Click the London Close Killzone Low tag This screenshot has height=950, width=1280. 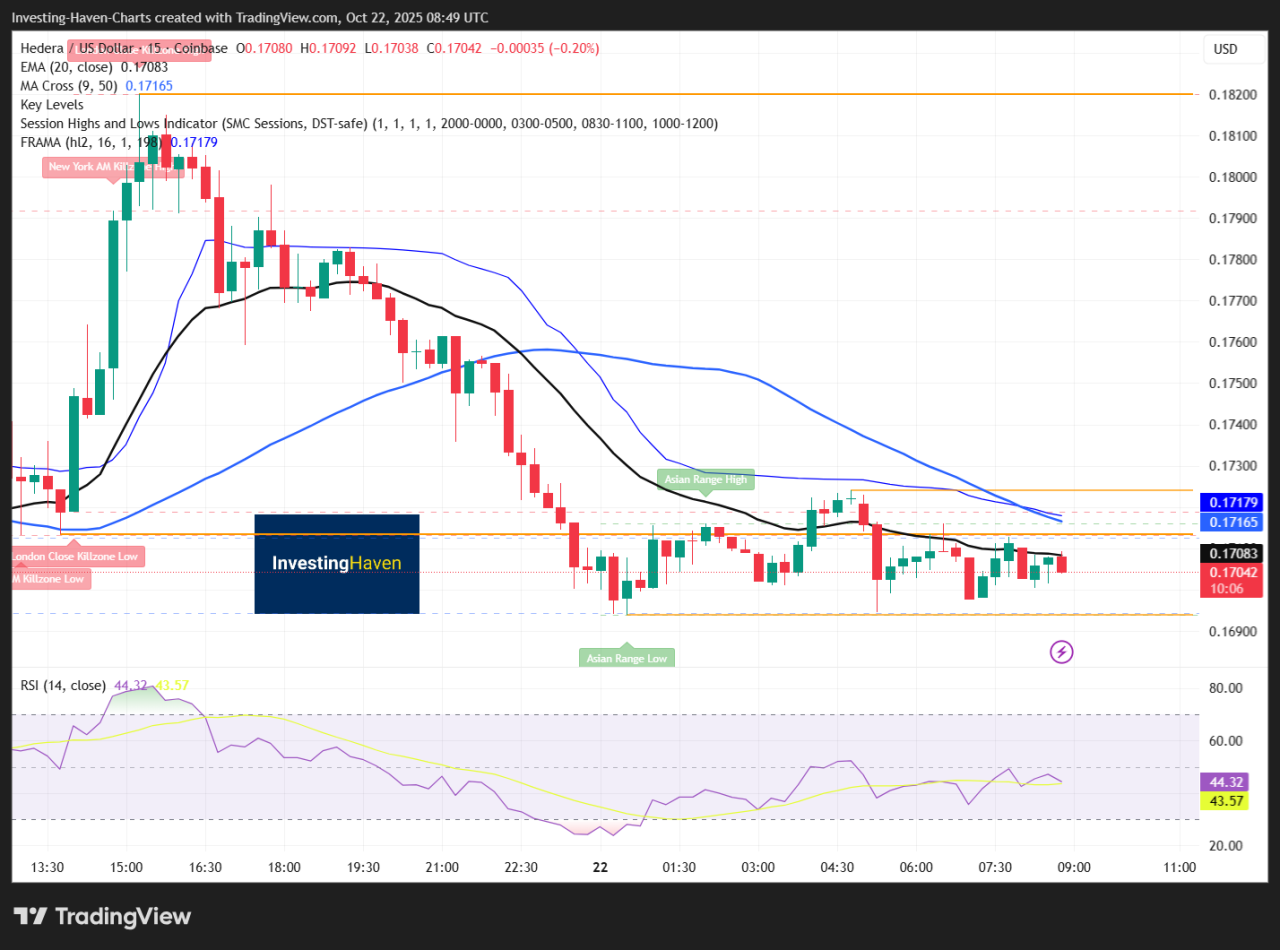point(77,556)
